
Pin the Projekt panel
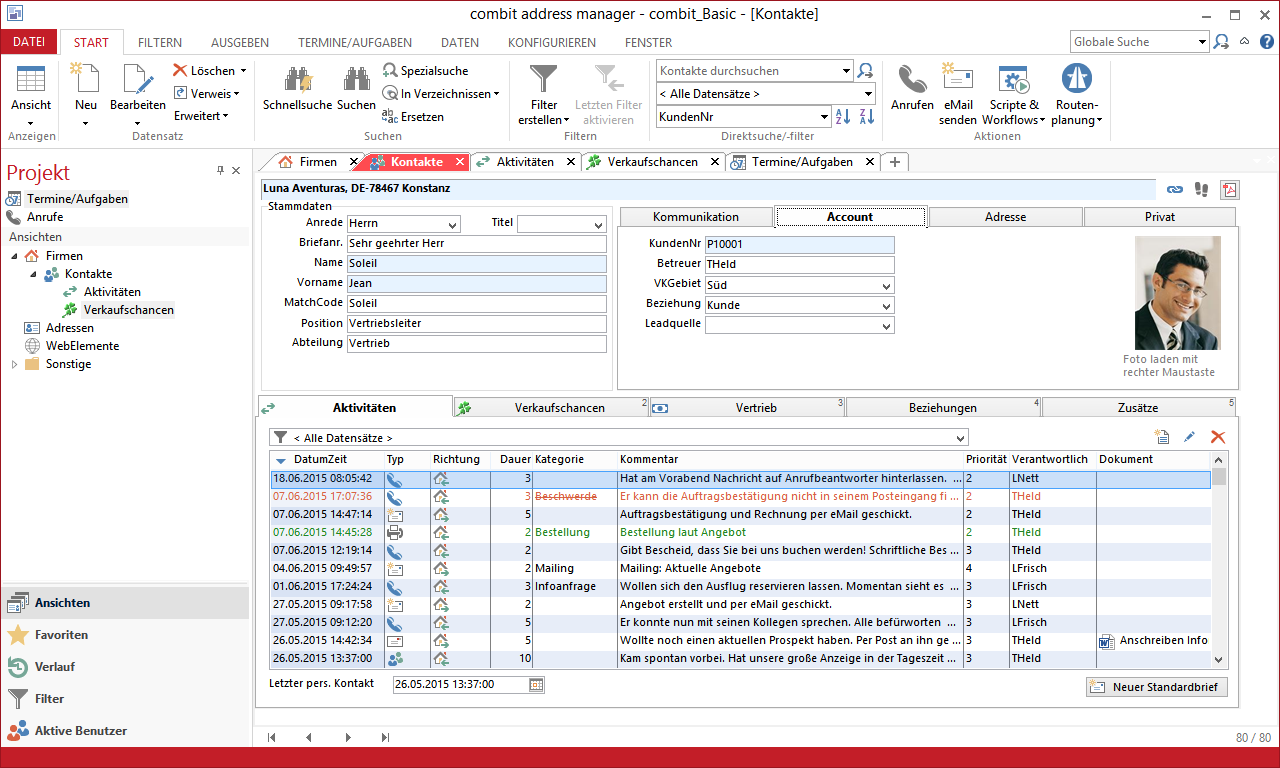pyautogui.click(x=219, y=170)
